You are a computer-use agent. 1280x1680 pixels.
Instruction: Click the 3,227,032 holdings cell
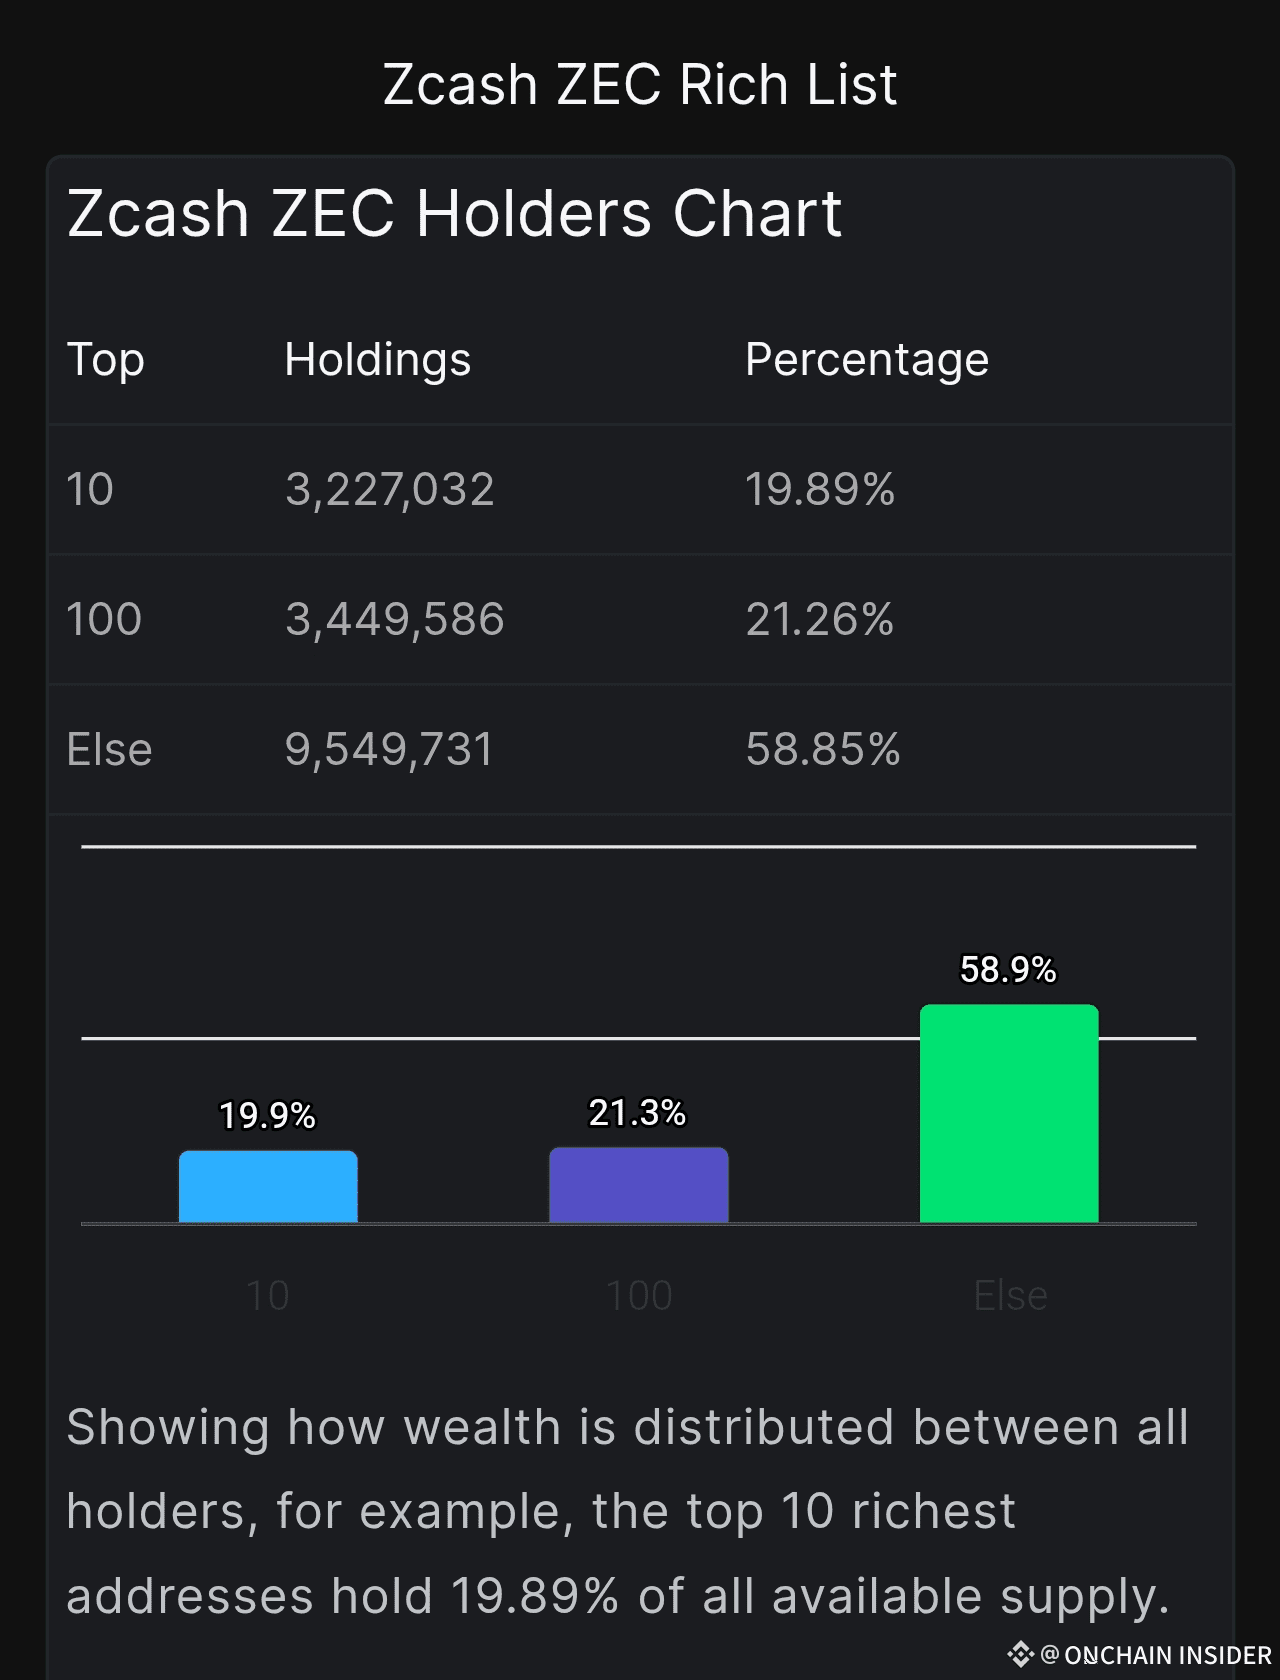point(390,490)
